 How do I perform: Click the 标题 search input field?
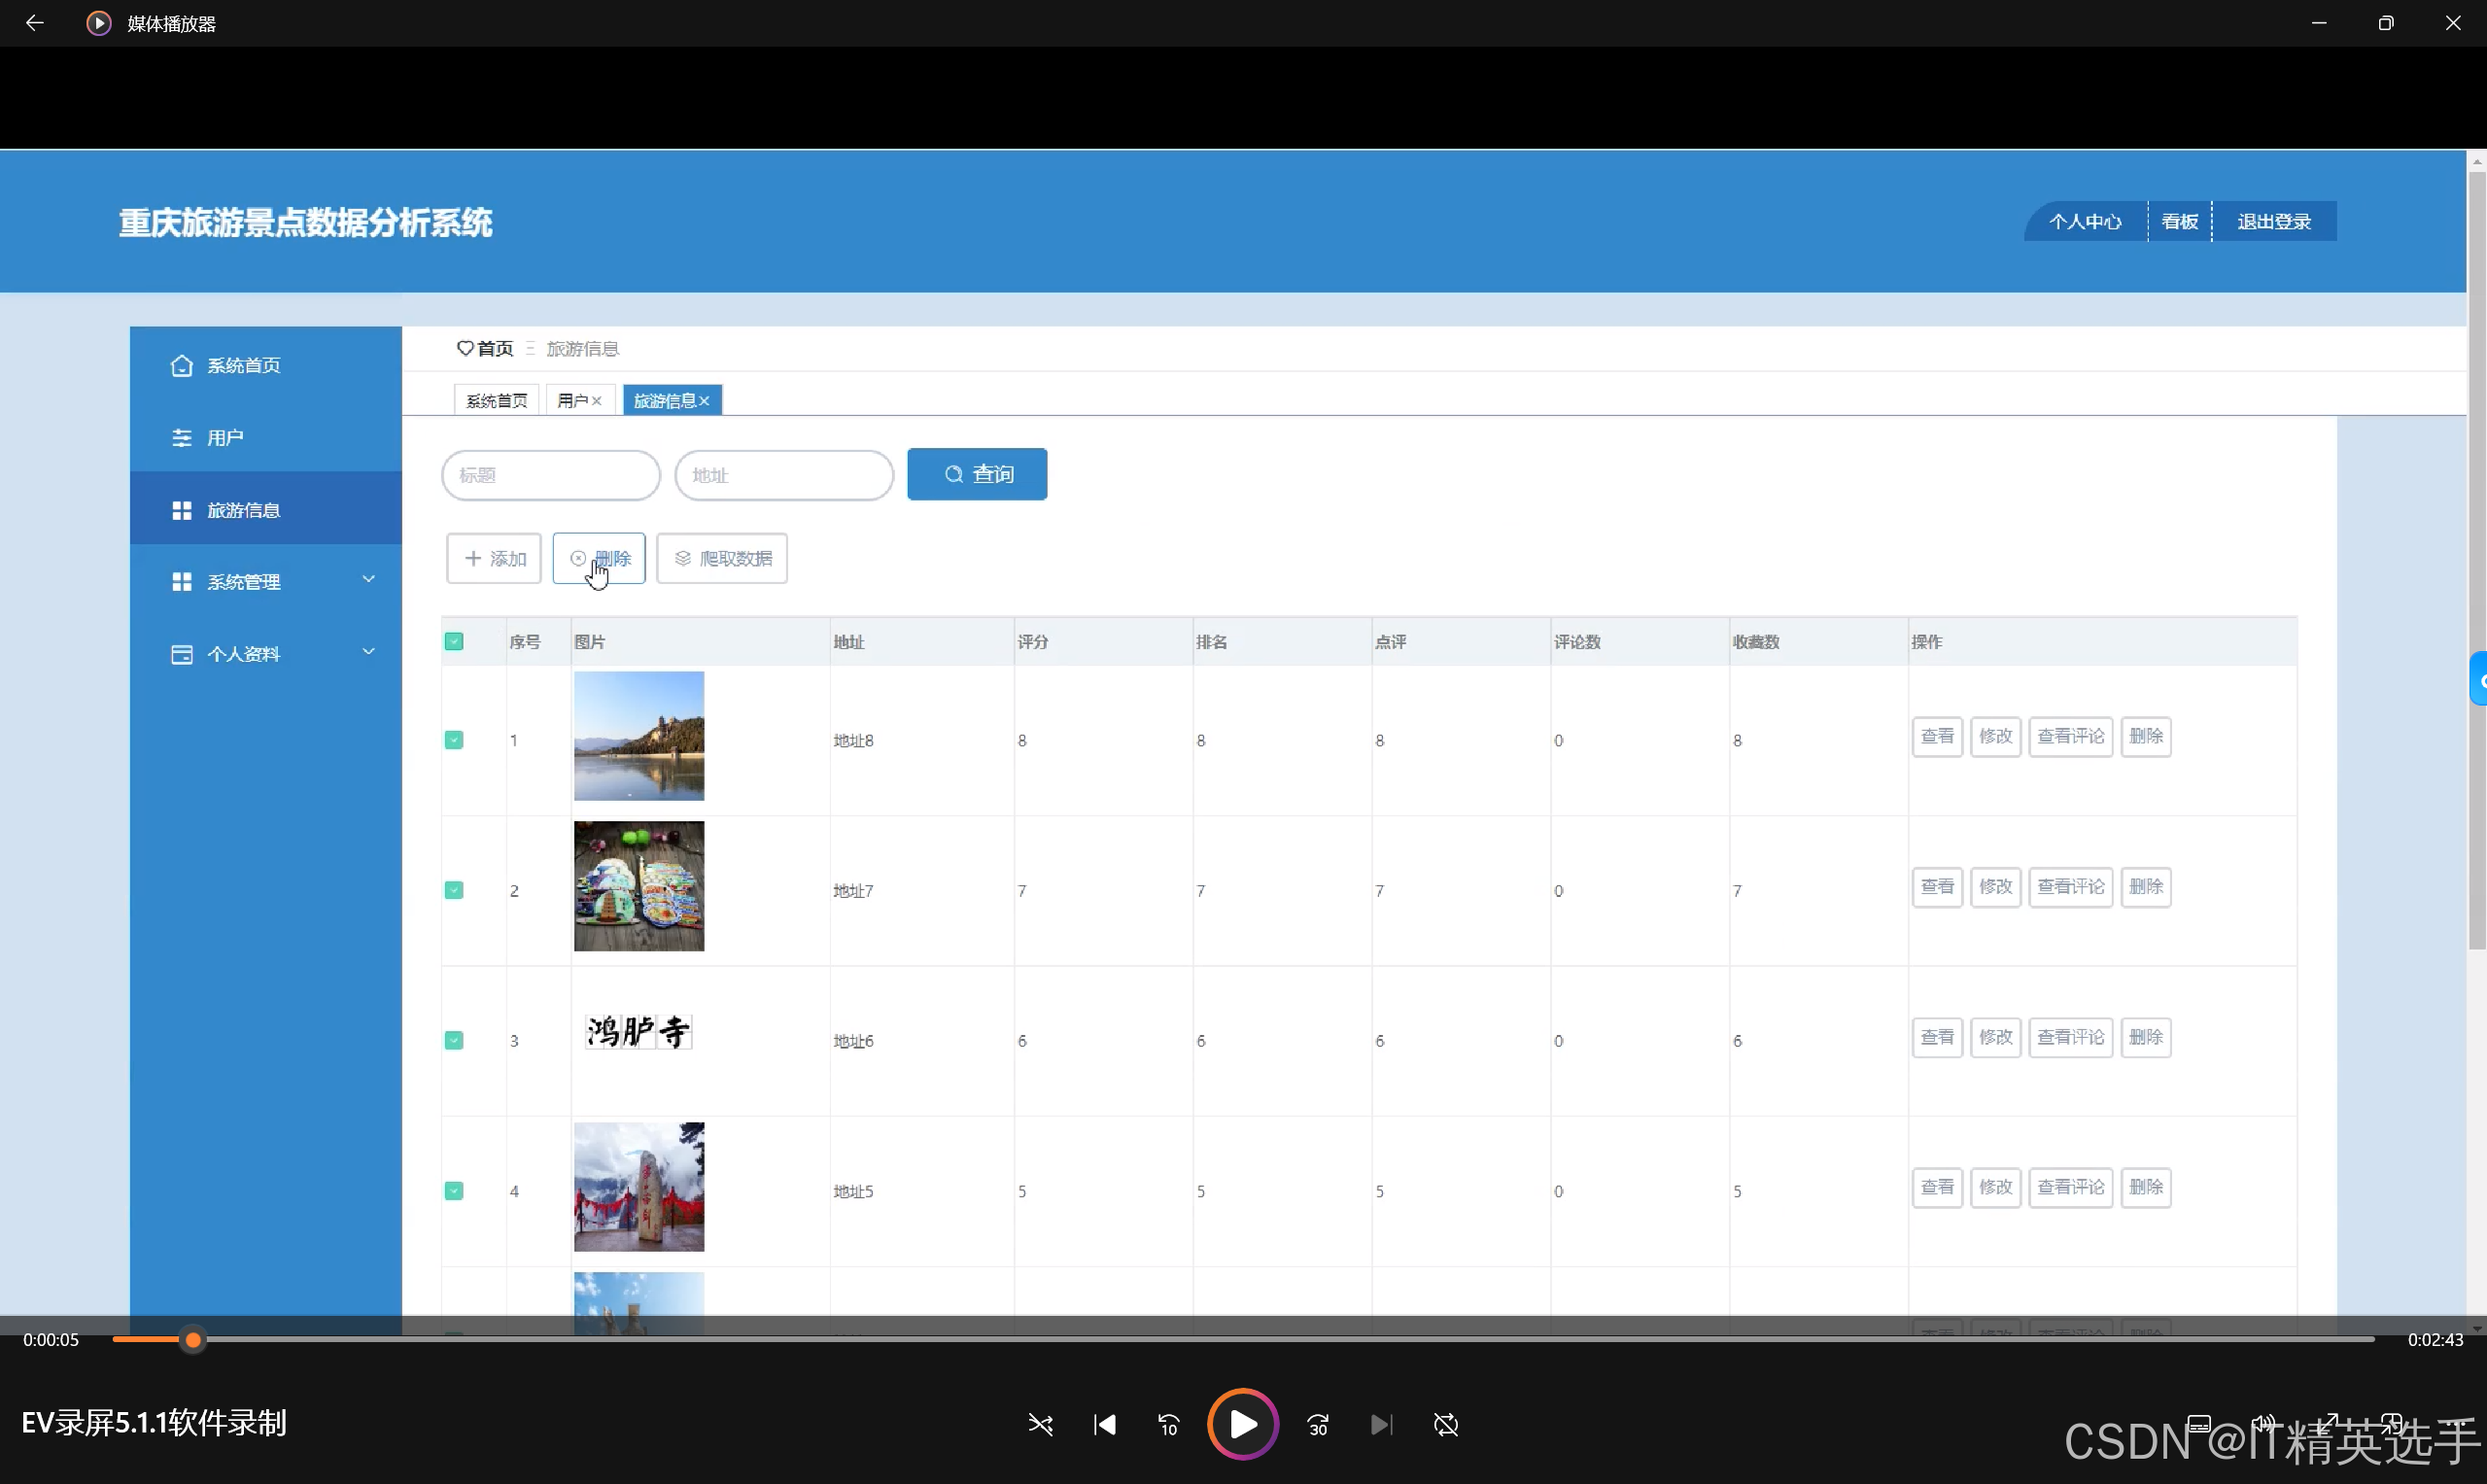551,475
